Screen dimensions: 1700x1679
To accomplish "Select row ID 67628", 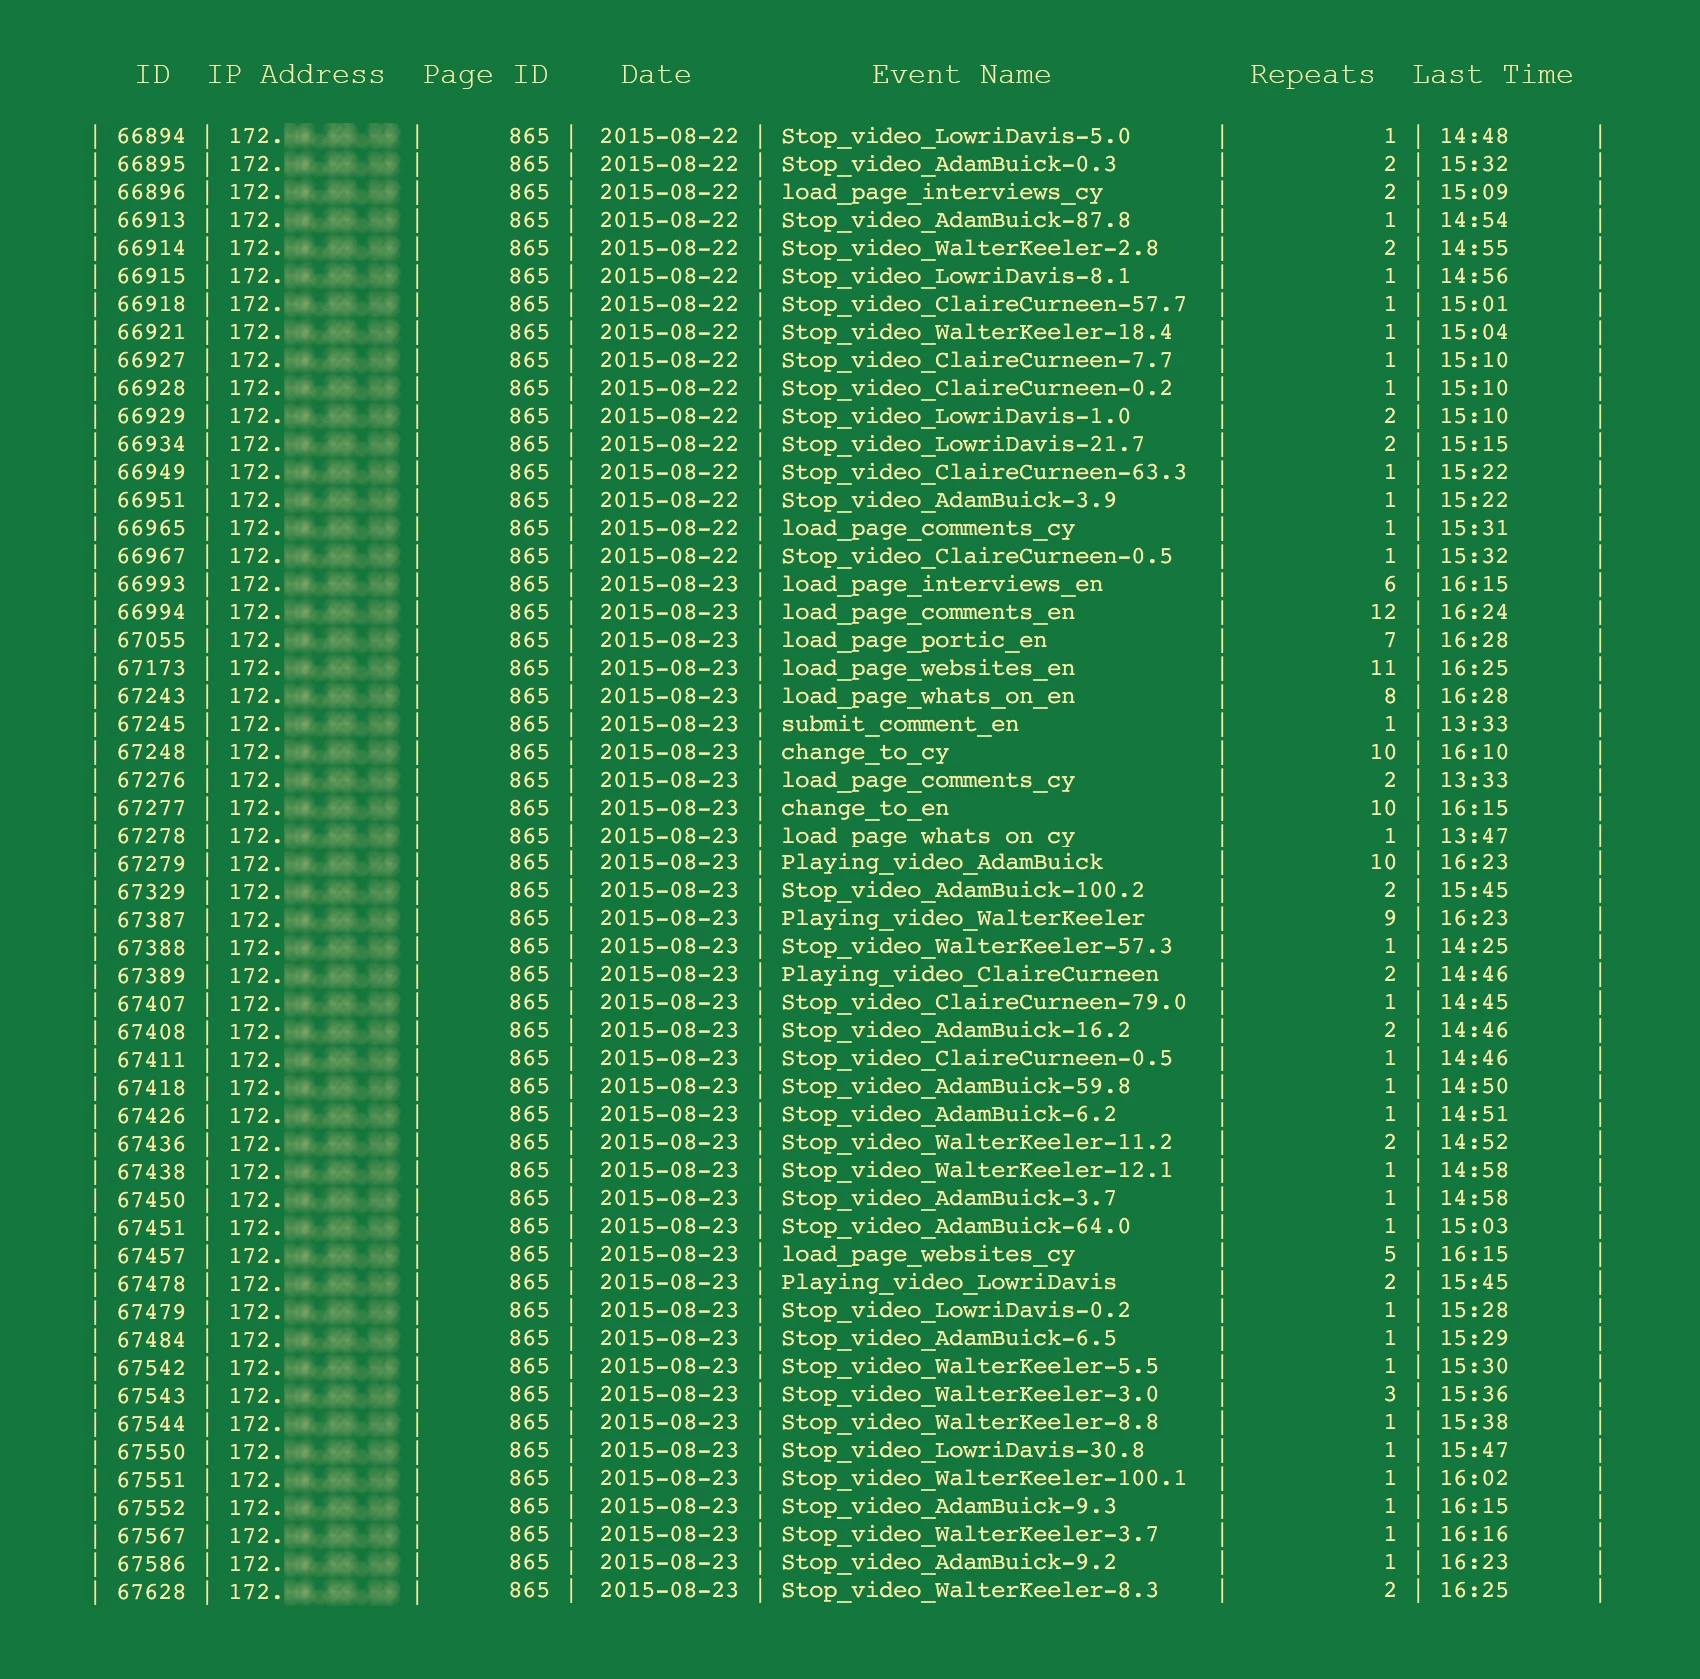I will (151, 1590).
